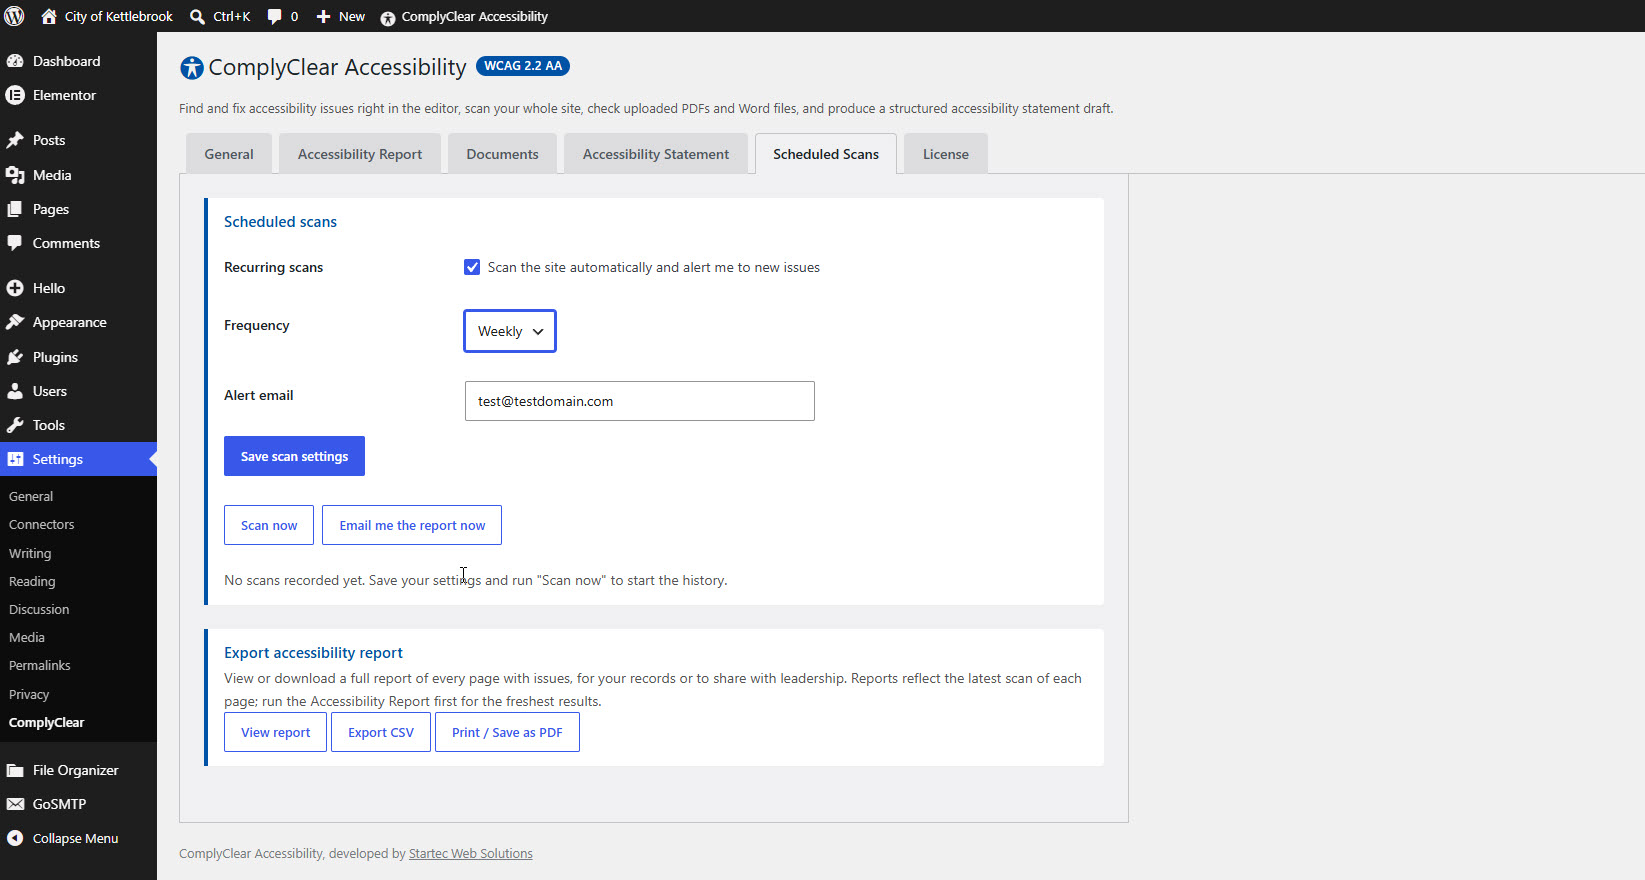Image resolution: width=1645 pixels, height=880 pixels.
Task: Open General under Settings submenu
Action: pos(31,496)
